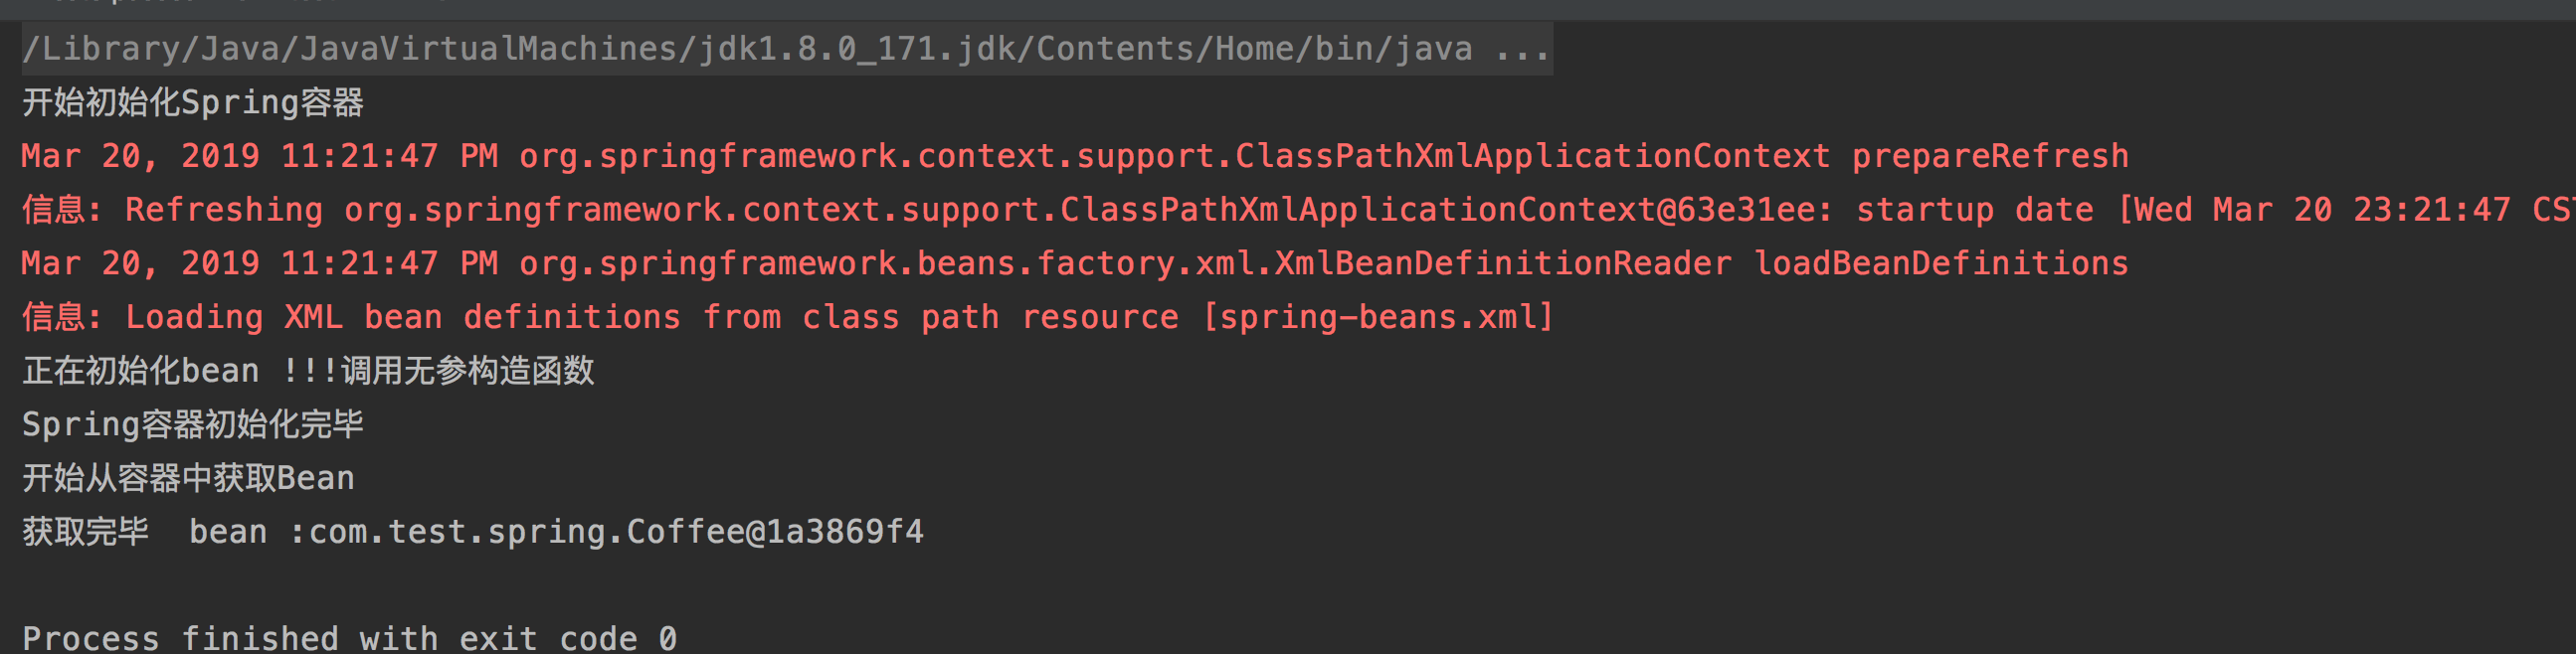Viewport: 2576px width, 654px height.
Task: Click the 'Loading XML bean definitions' text
Action: point(402,317)
